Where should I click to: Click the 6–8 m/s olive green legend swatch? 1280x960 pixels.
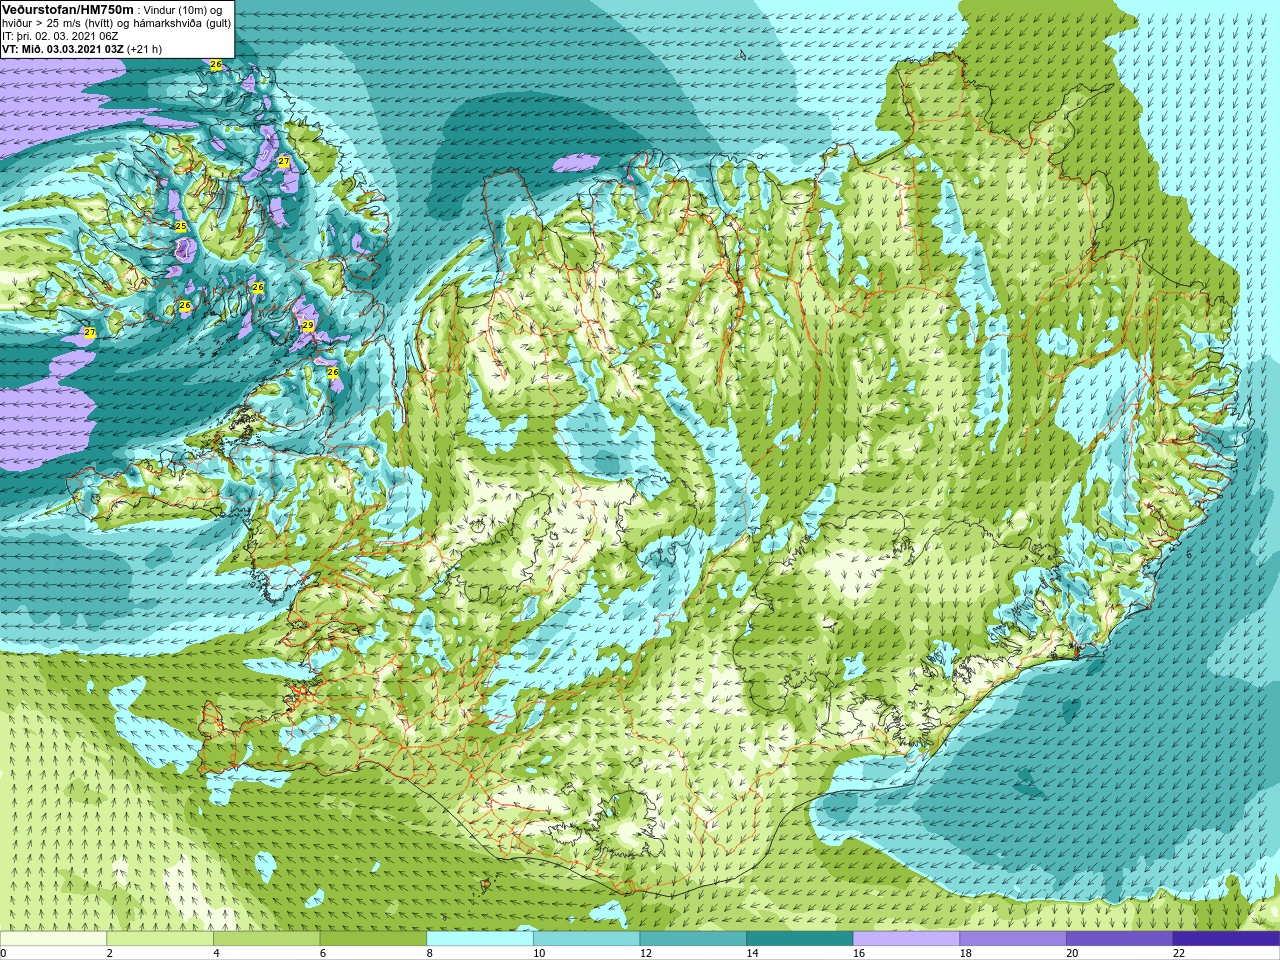[373, 939]
